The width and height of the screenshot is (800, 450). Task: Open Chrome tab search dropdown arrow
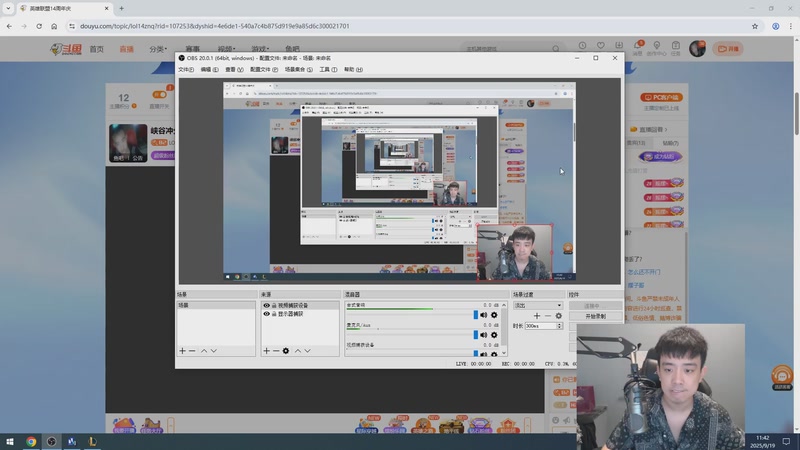click(x=8, y=8)
